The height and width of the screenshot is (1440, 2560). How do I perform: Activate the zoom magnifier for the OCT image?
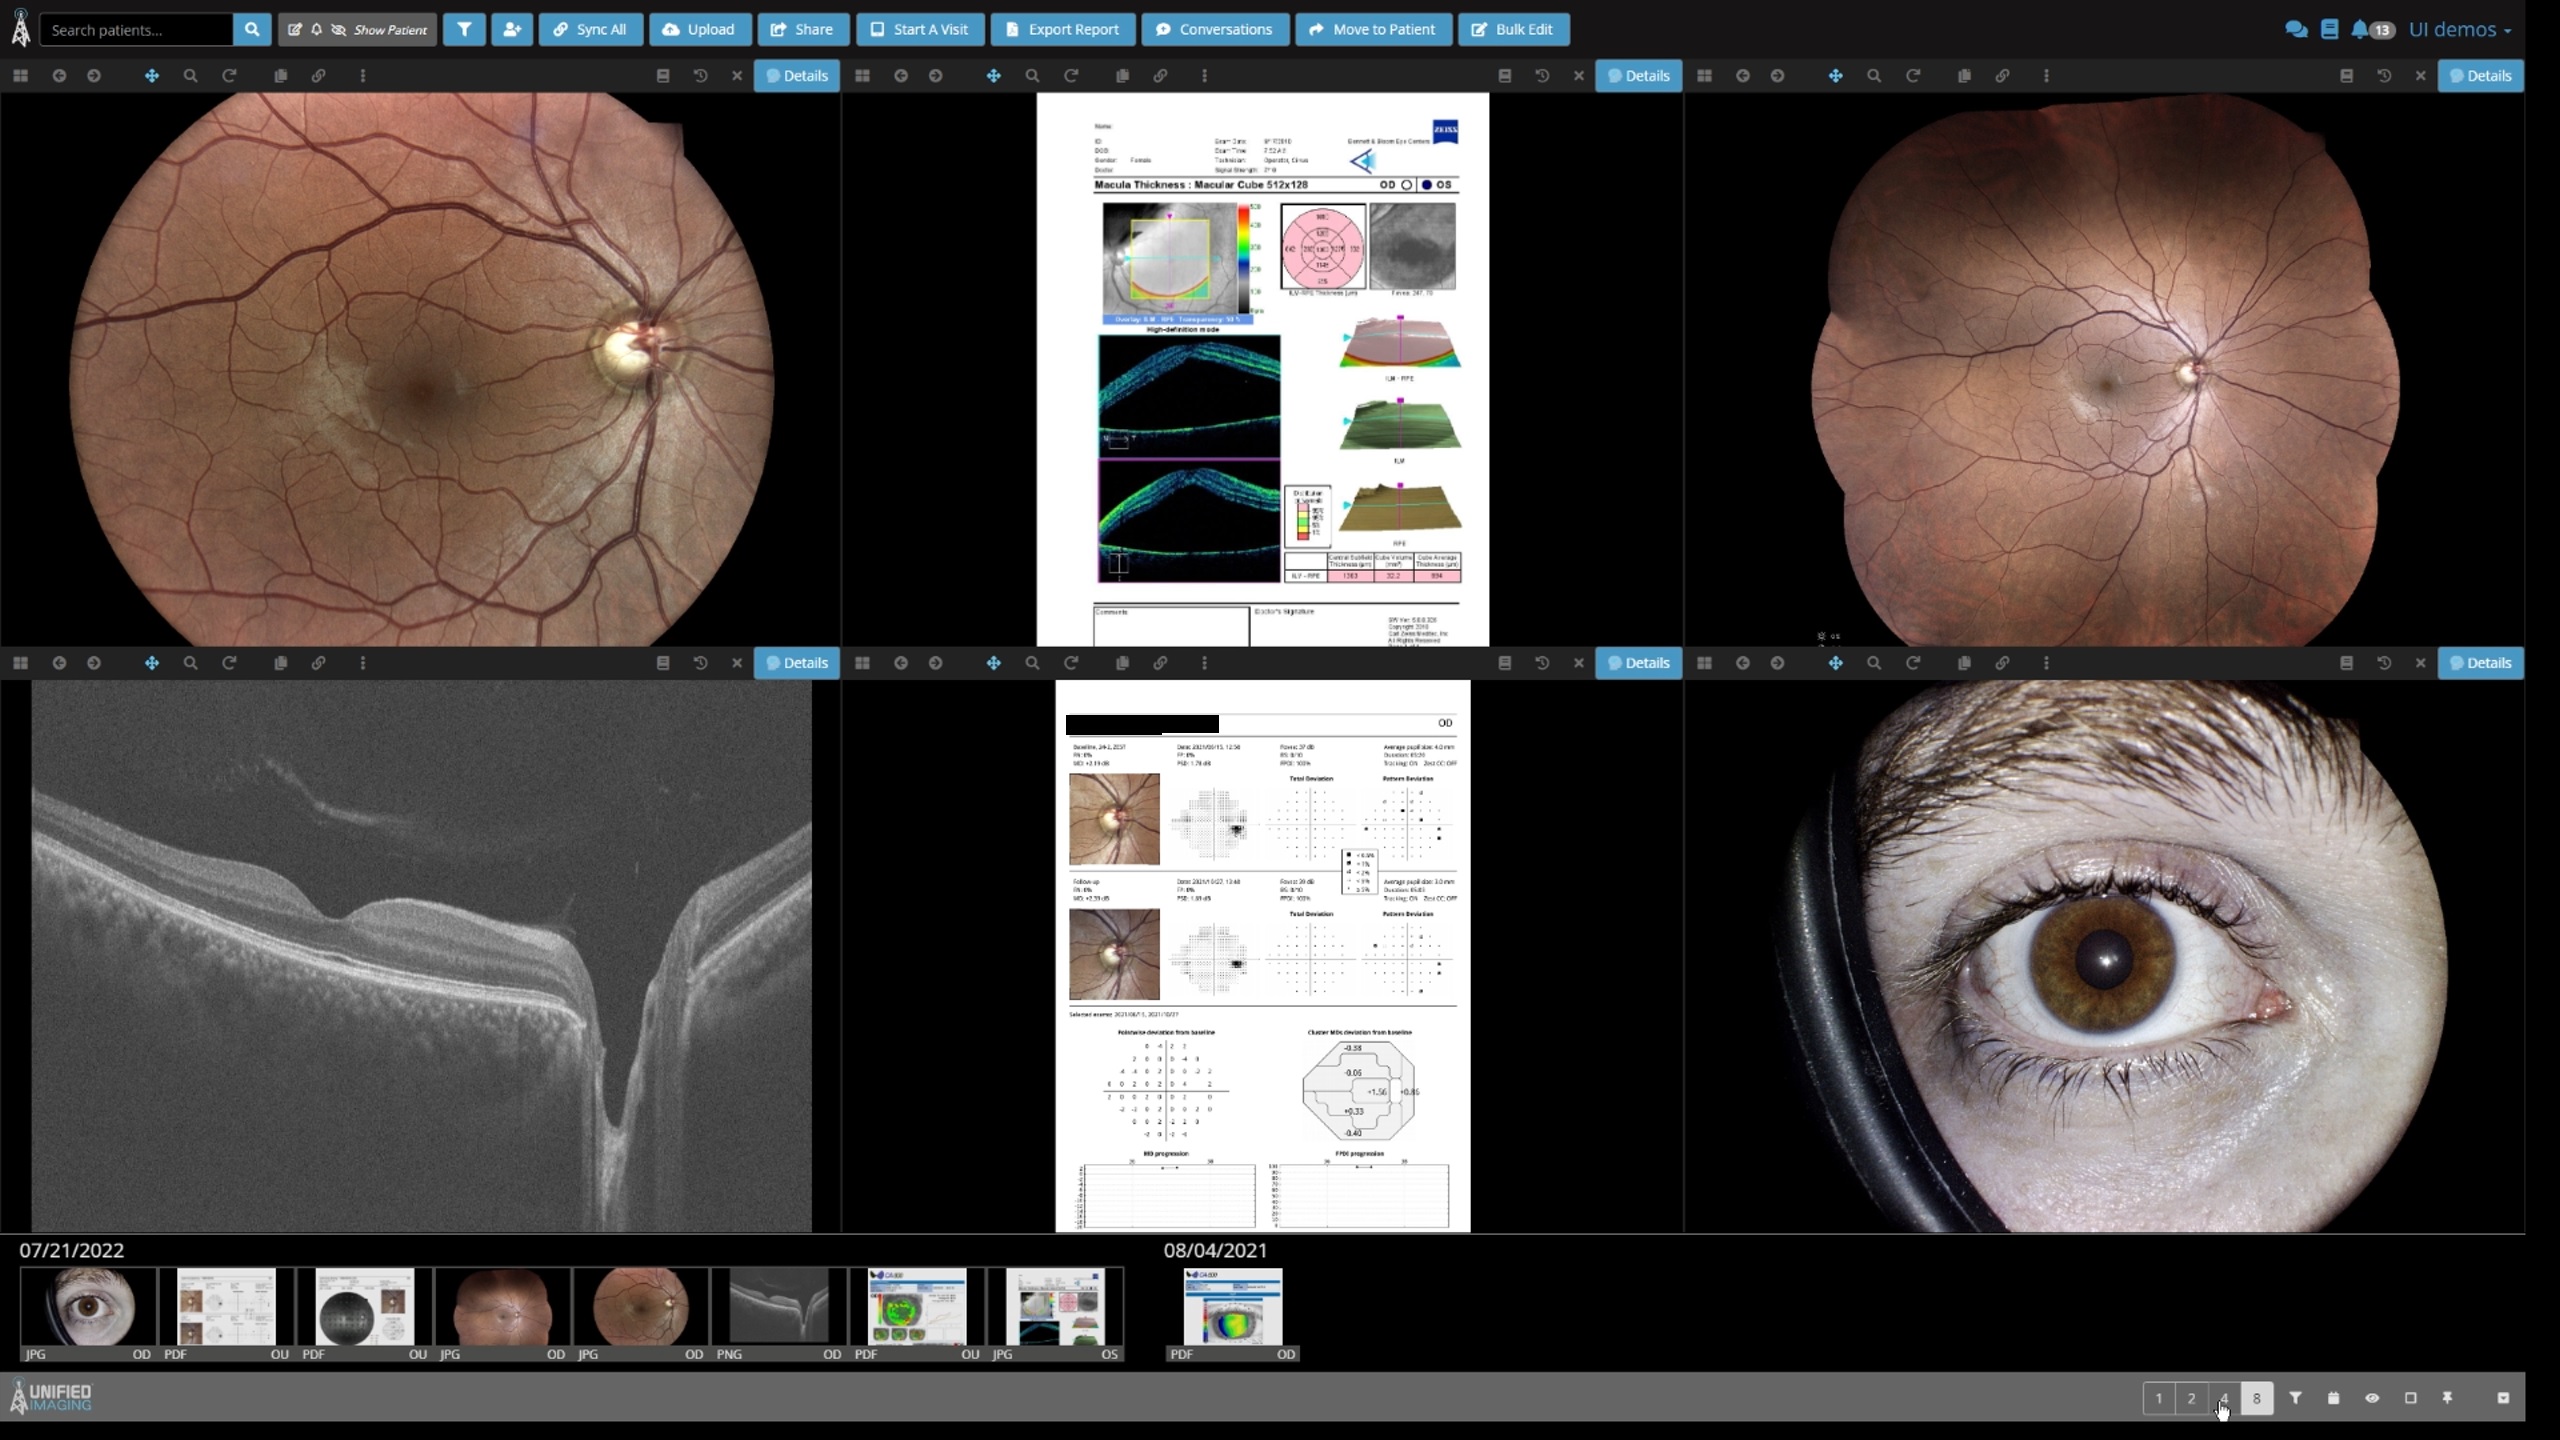[x=190, y=662]
